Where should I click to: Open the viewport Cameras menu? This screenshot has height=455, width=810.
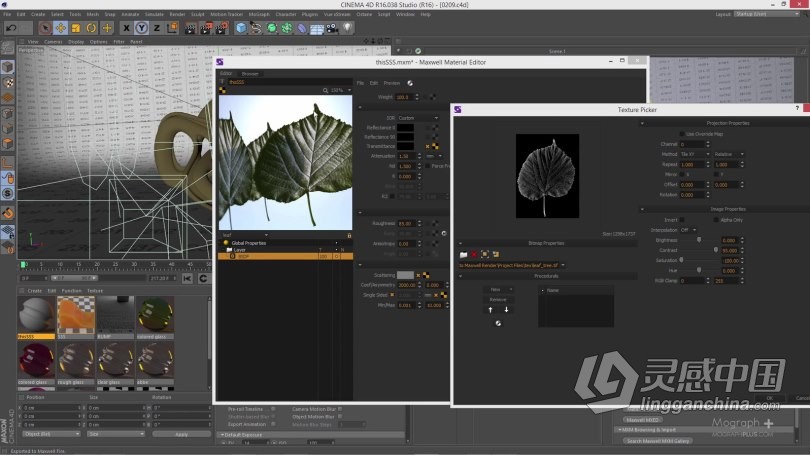click(x=53, y=42)
